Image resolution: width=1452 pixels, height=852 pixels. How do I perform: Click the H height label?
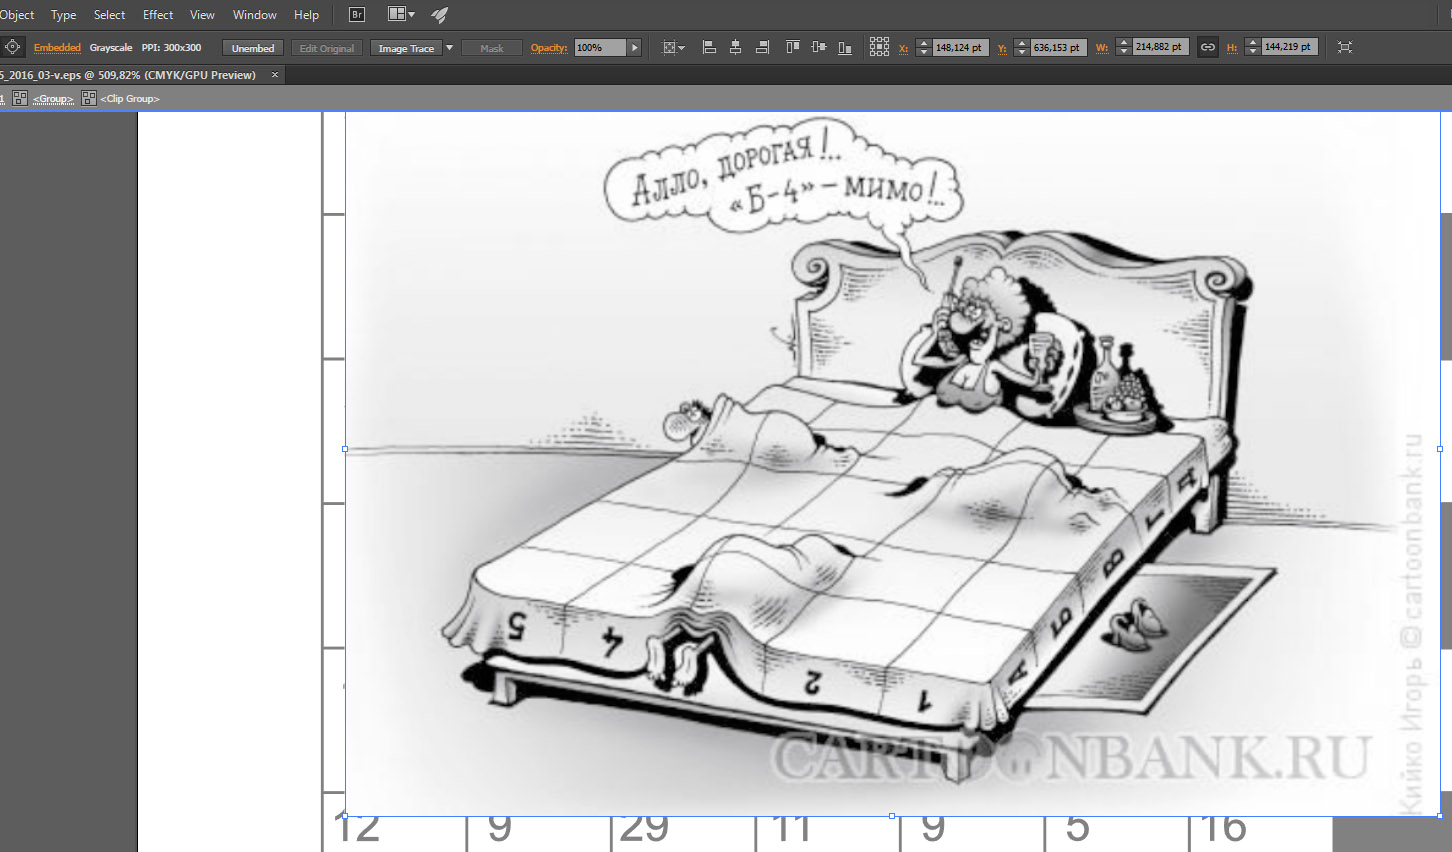(x=1232, y=48)
